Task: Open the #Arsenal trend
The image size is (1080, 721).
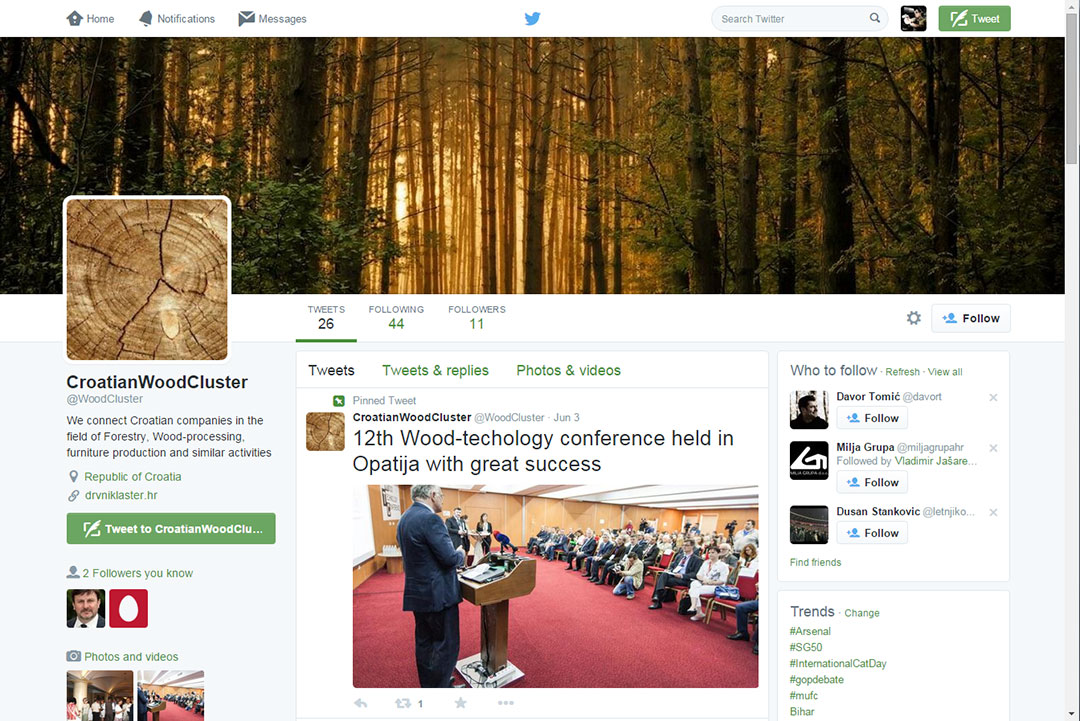Action: coord(810,631)
